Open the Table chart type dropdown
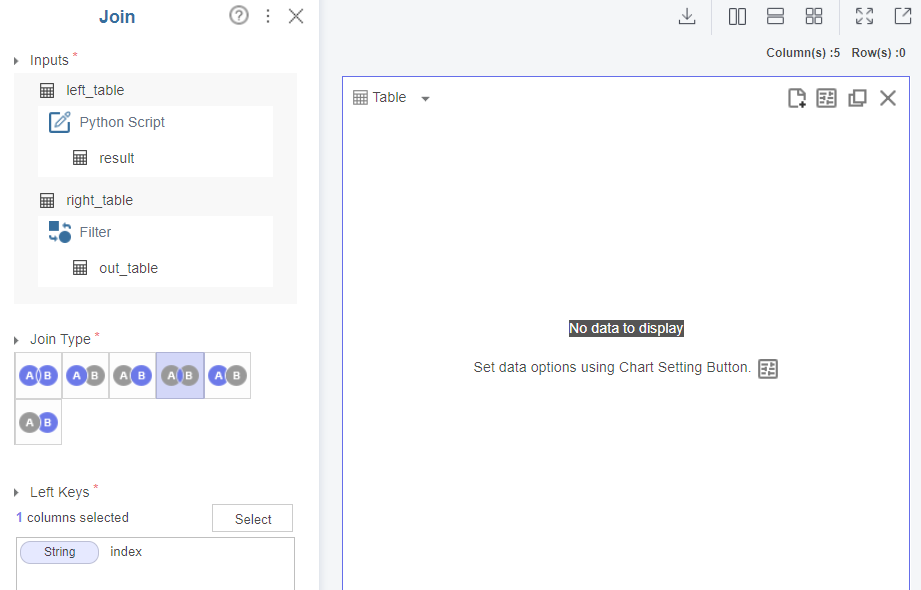 point(425,99)
